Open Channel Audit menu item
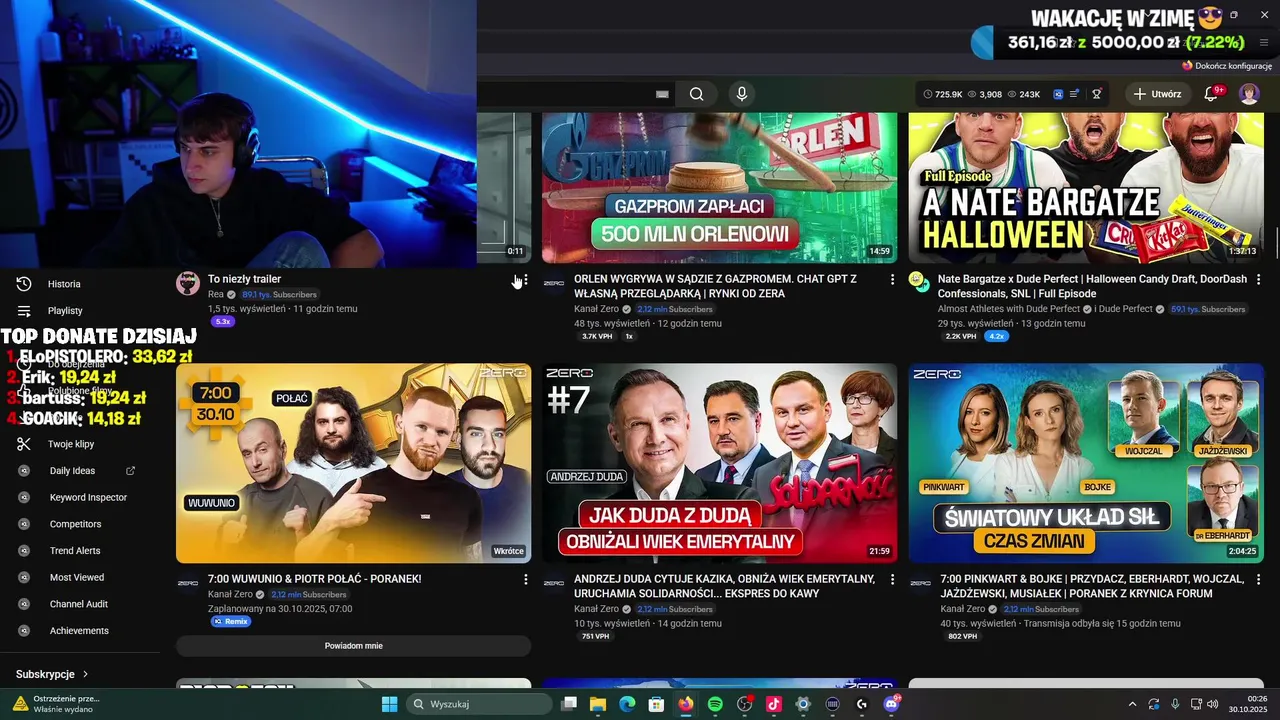1280x720 pixels. (x=78, y=604)
